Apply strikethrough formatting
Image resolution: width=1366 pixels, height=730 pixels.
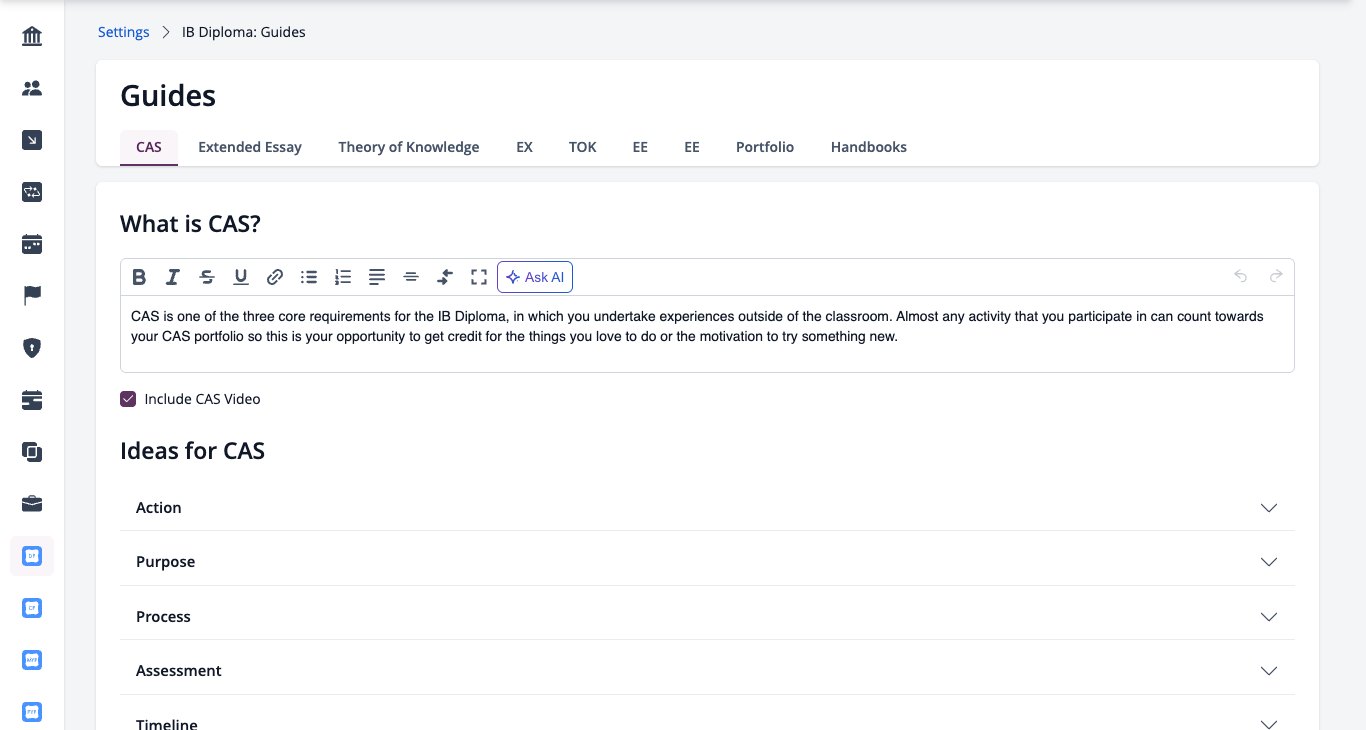207,277
